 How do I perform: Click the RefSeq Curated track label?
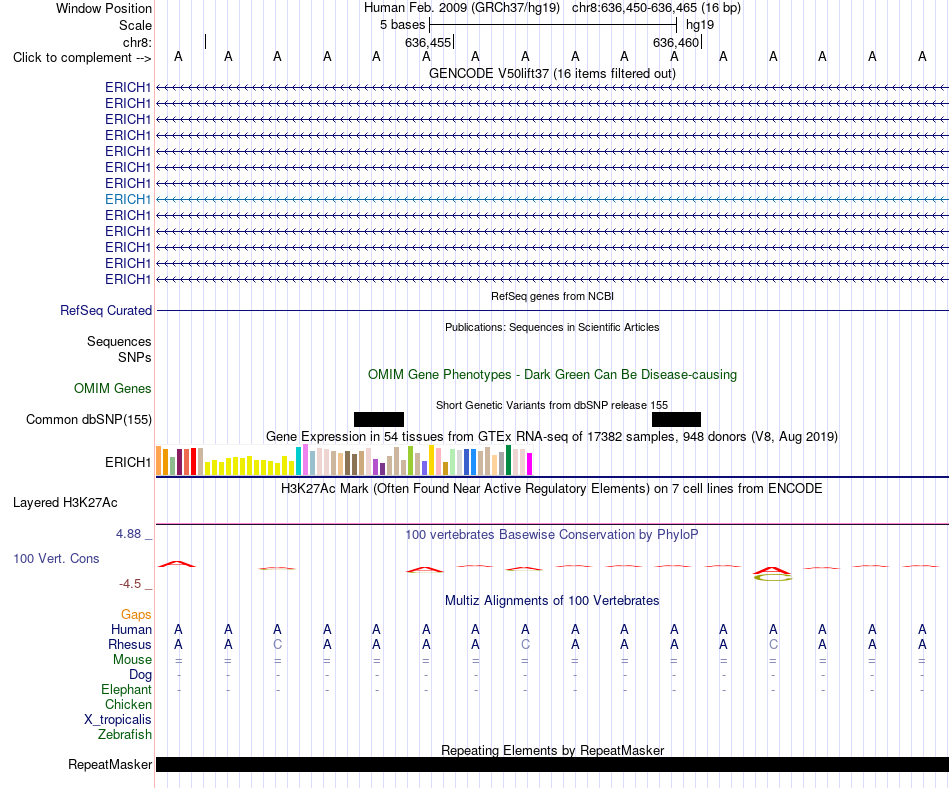105,310
